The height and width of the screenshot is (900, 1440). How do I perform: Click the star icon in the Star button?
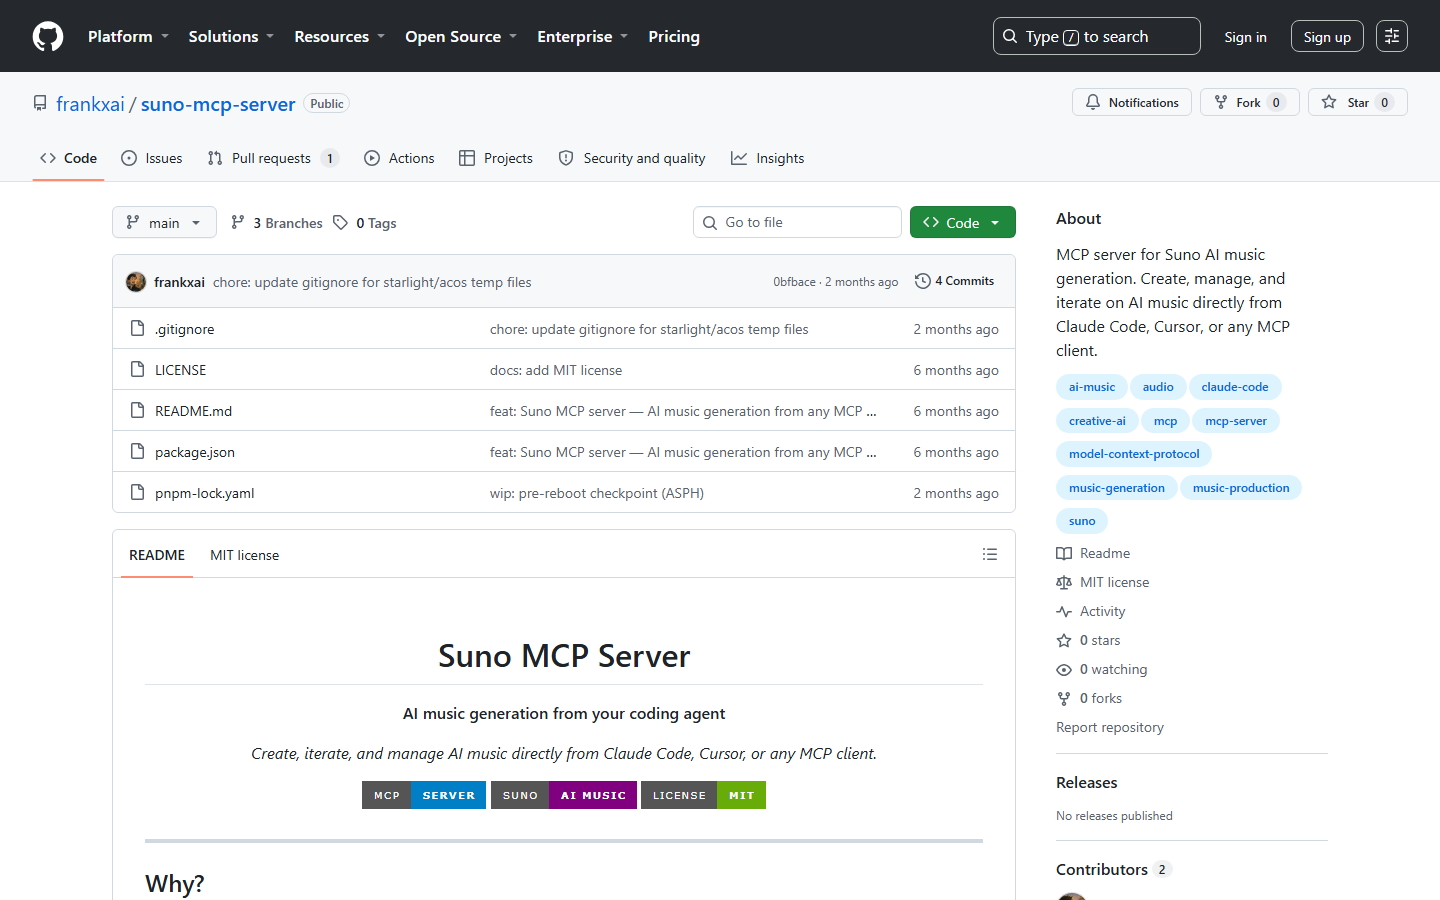(x=1329, y=102)
